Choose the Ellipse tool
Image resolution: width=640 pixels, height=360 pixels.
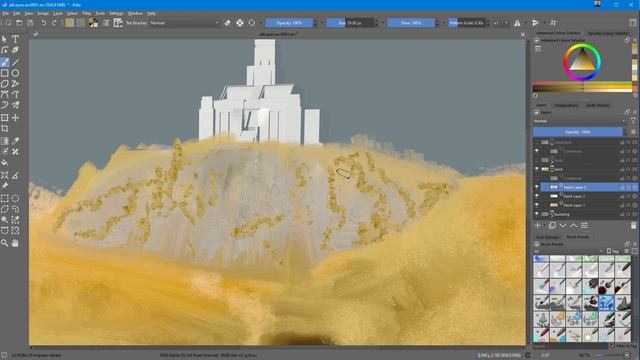(15, 73)
